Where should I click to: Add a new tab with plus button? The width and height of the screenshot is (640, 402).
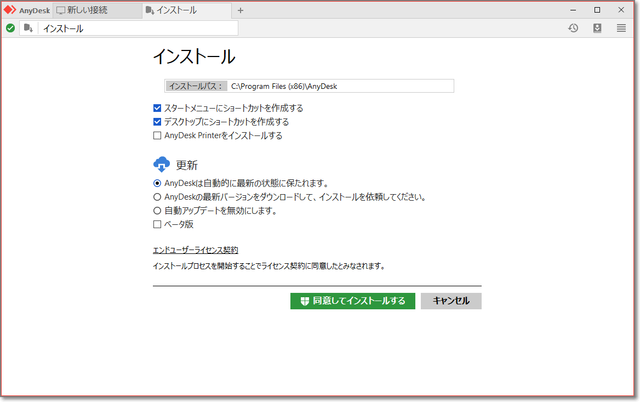(x=240, y=10)
